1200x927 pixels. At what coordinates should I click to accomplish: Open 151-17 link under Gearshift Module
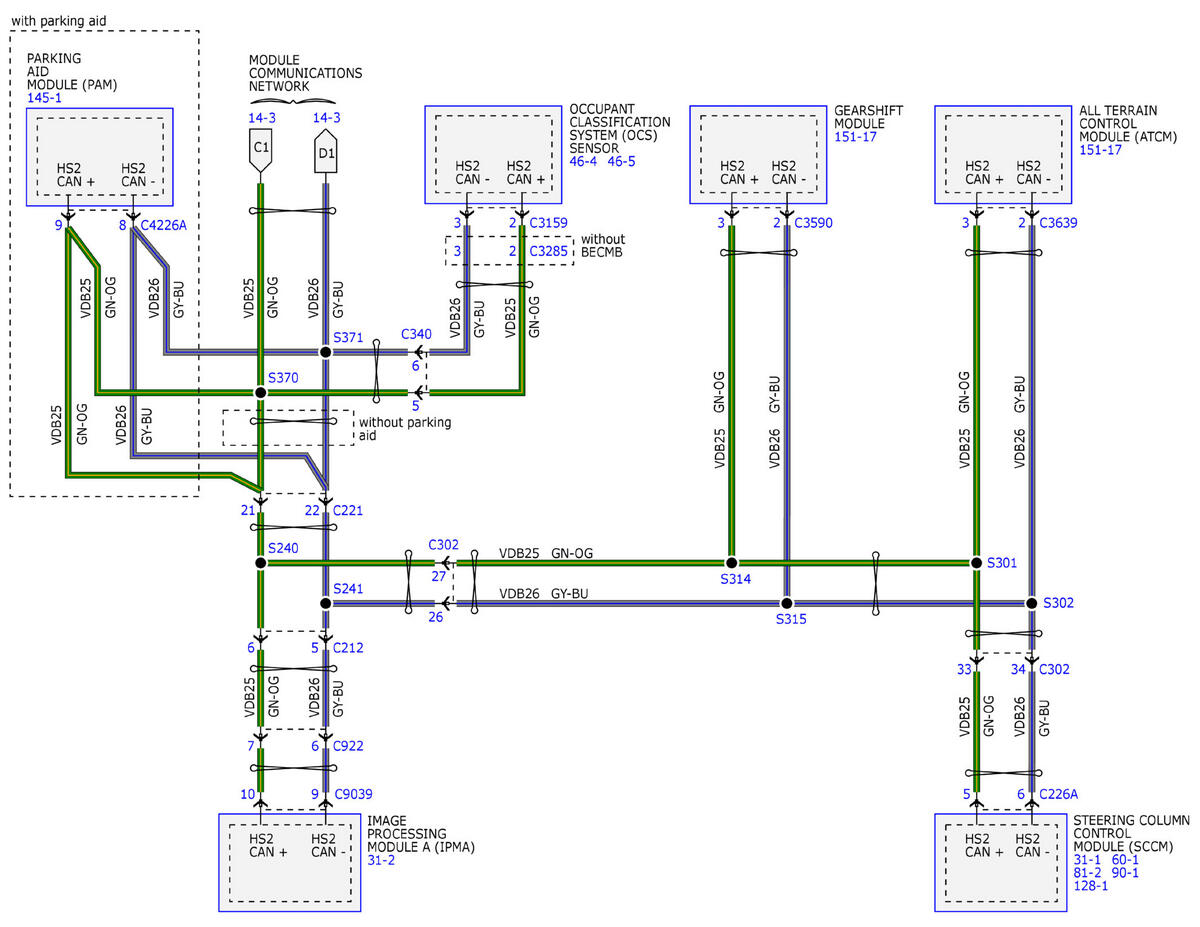click(x=855, y=136)
